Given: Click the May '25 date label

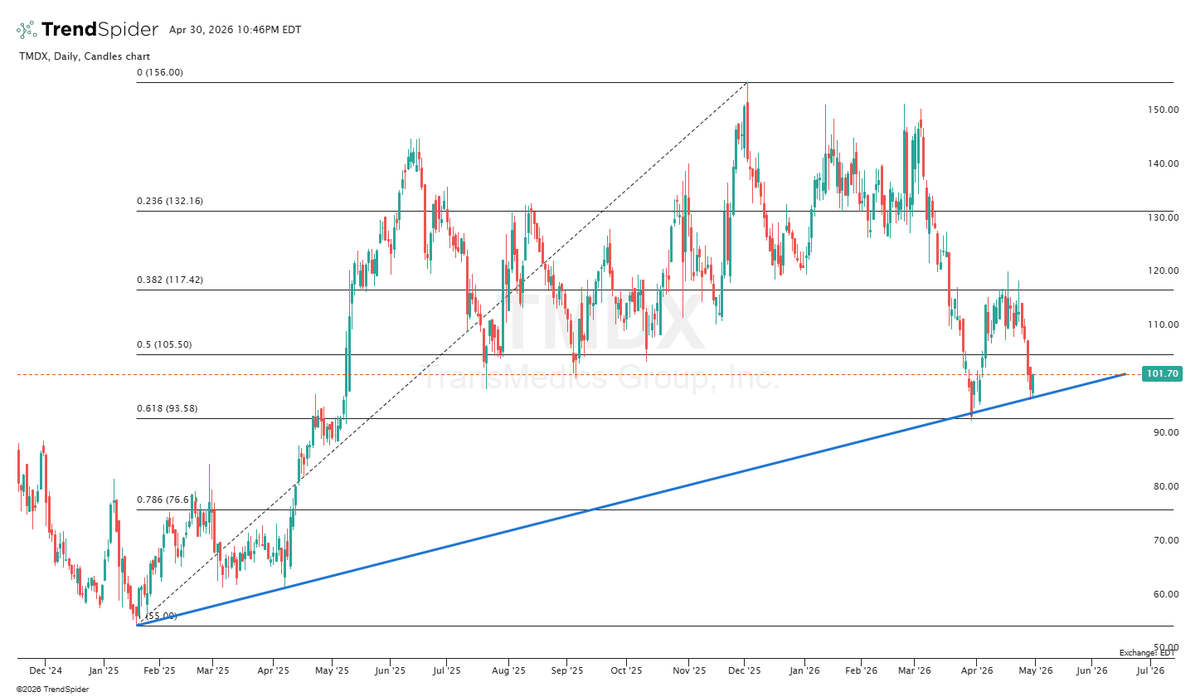Looking at the screenshot, I should pyautogui.click(x=331, y=672).
